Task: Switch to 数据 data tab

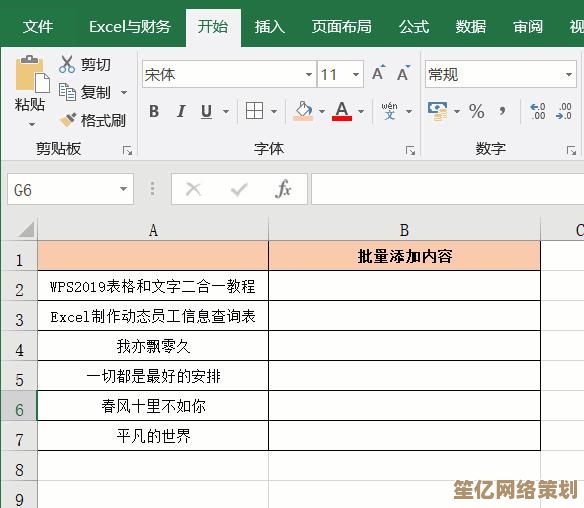Action: click(471, 26)
